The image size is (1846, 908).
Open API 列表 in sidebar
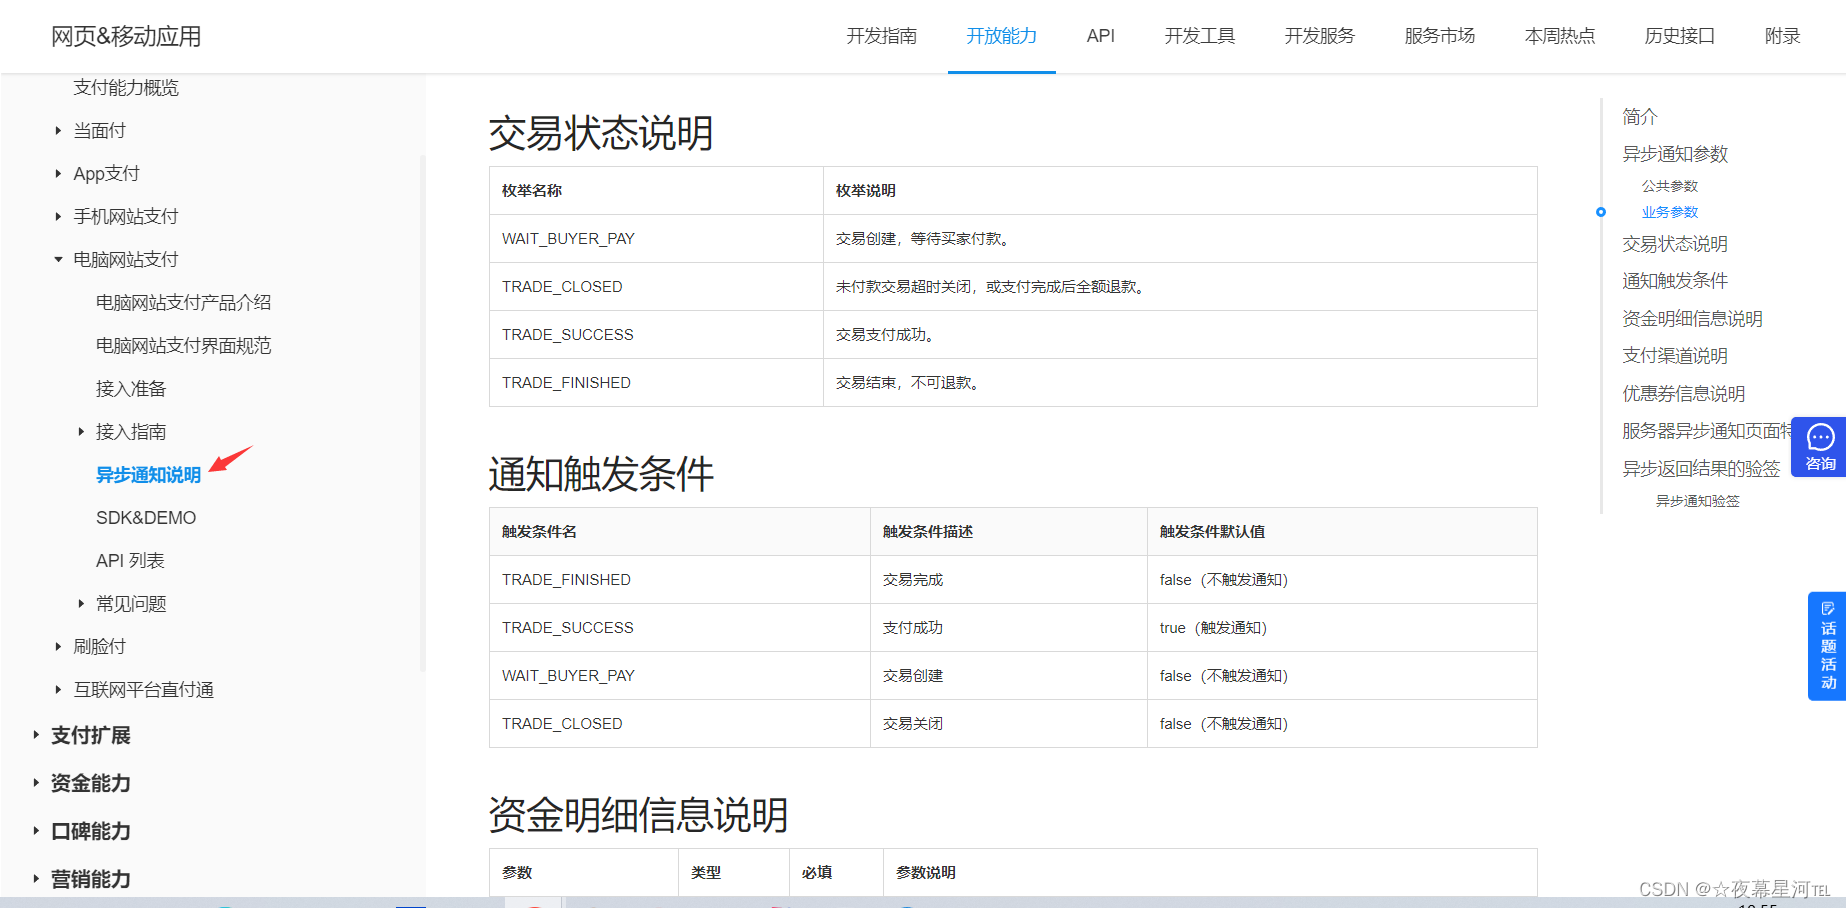130,561
